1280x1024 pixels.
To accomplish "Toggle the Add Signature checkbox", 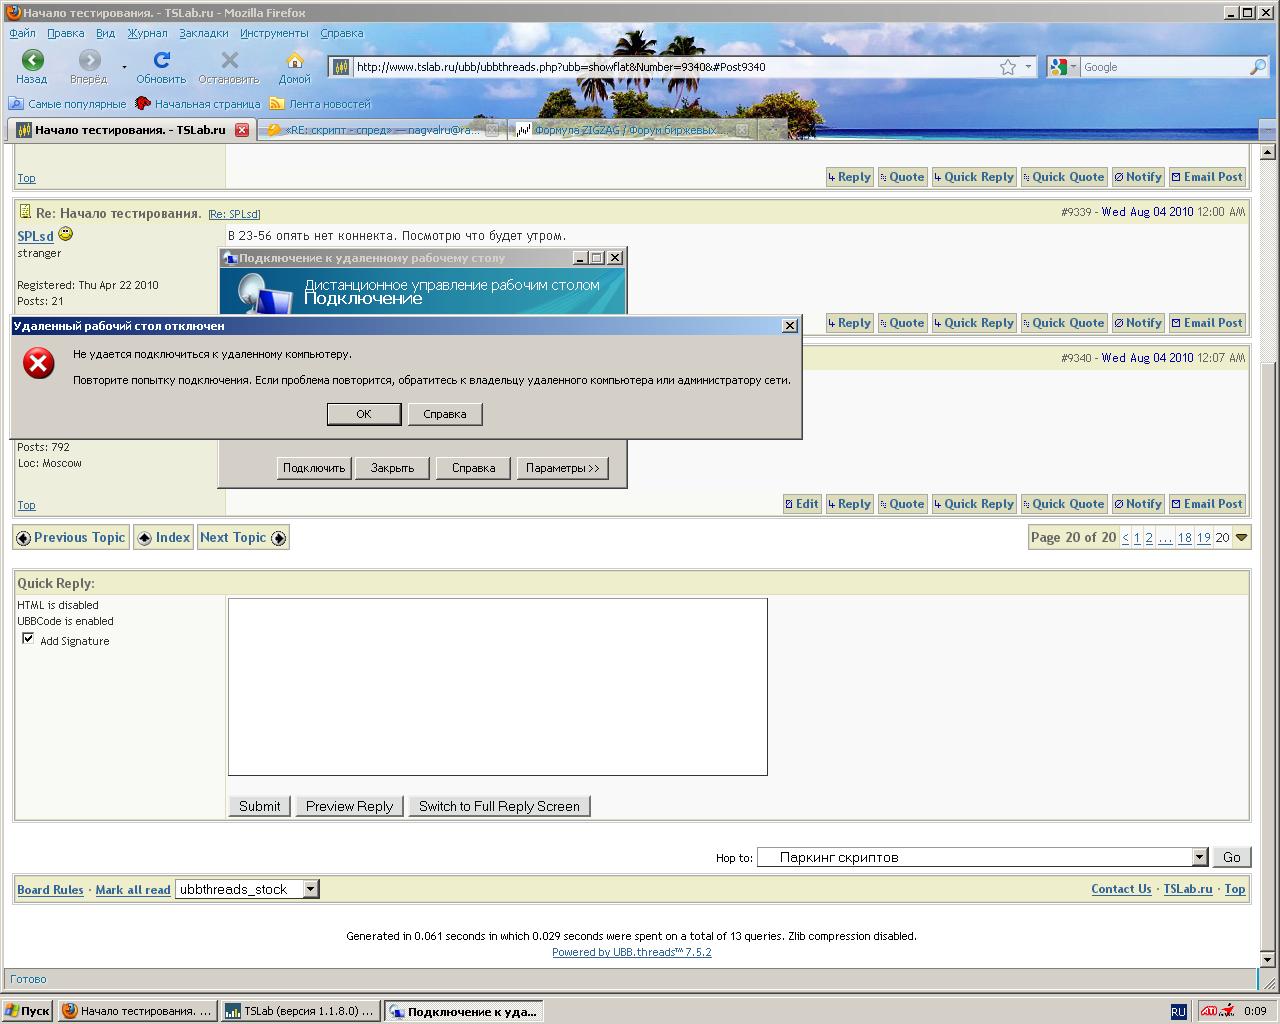I will (28, 638).
